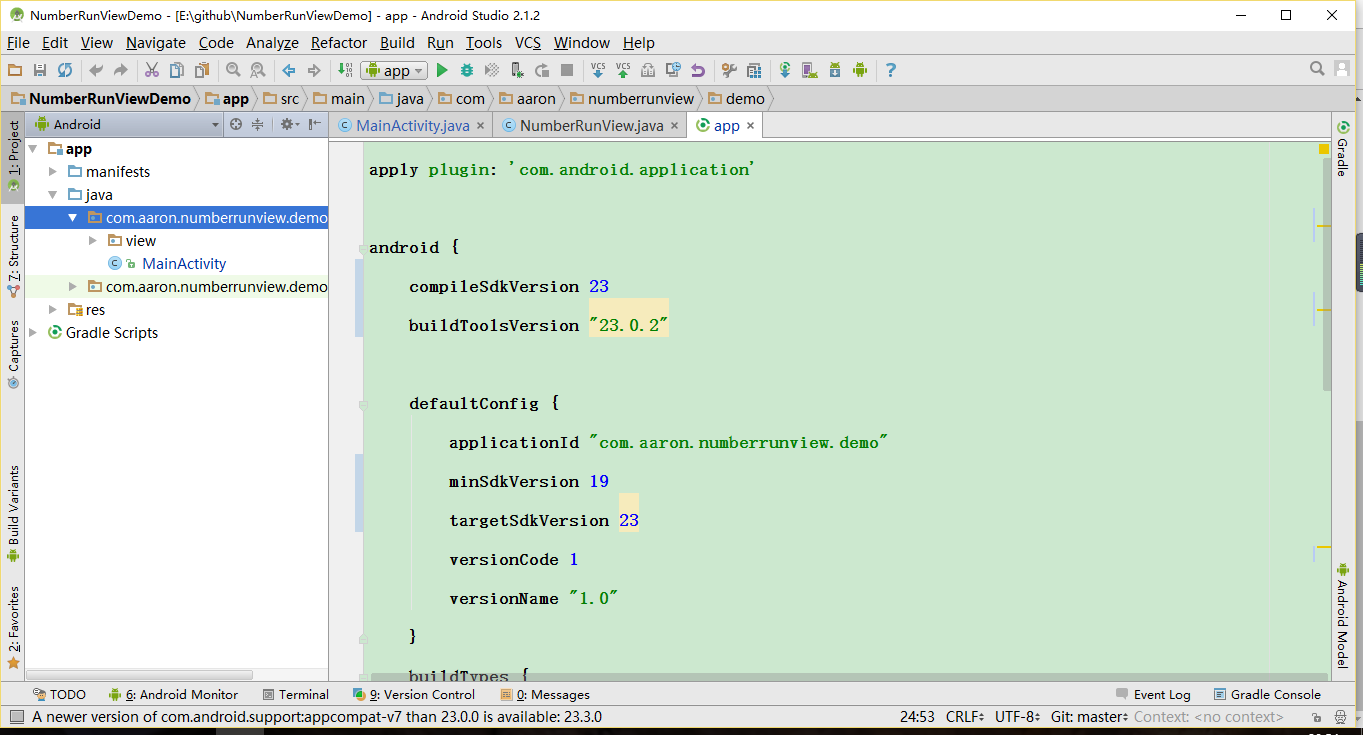Expand the Gradle Scripts tree node
The height and width of the screenshot is (735, 1363).
point(34,333)
